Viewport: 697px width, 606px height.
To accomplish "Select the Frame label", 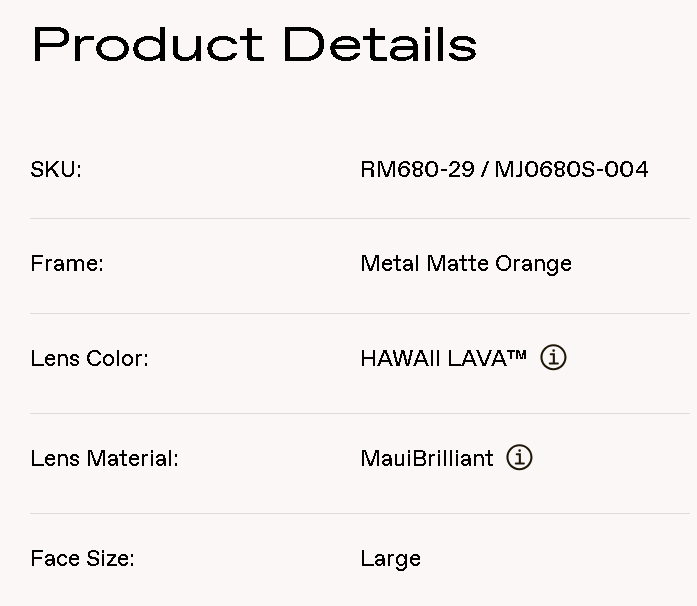I will 67,264.
